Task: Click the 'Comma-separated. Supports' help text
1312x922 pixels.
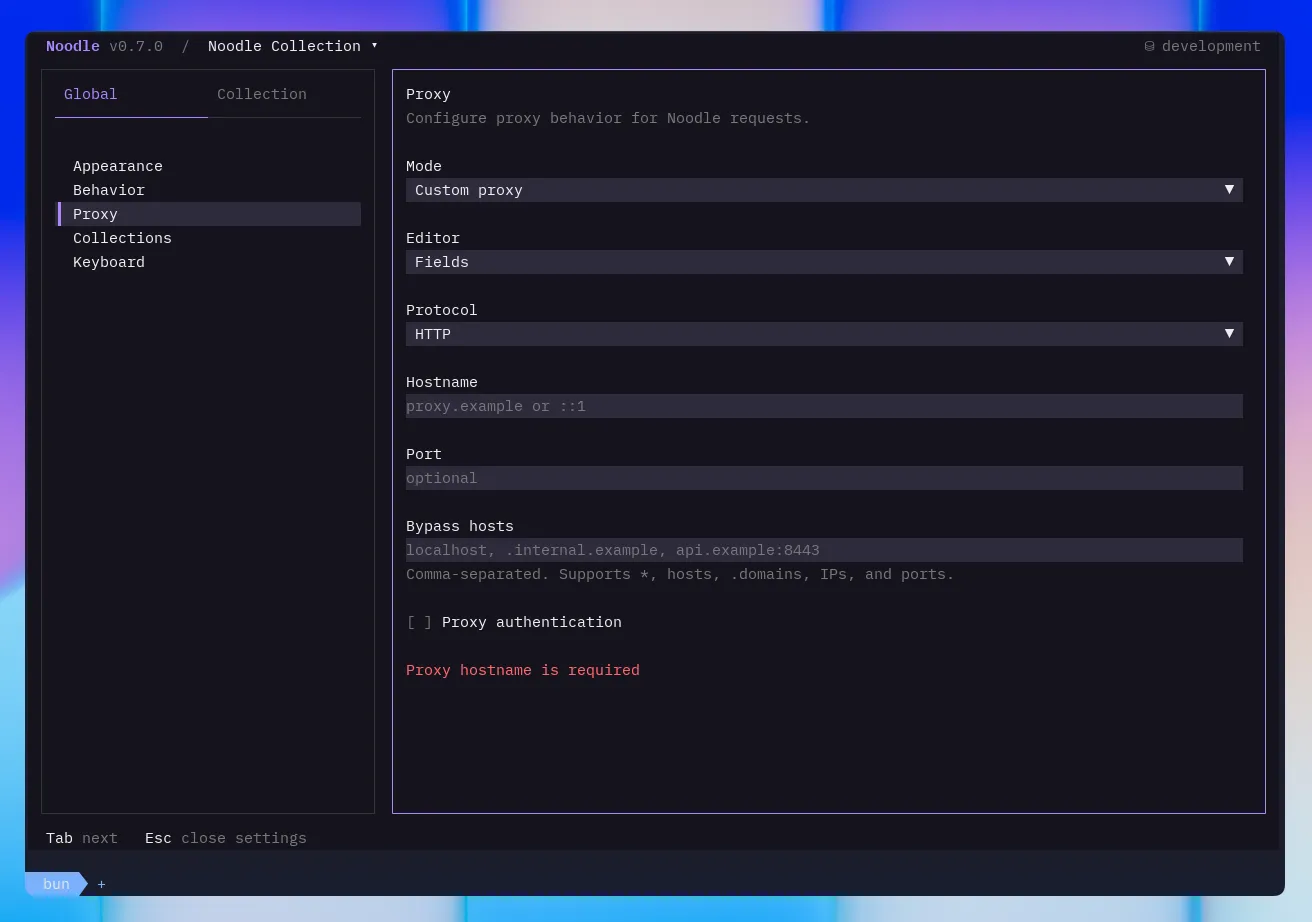Action: [680, 574]
